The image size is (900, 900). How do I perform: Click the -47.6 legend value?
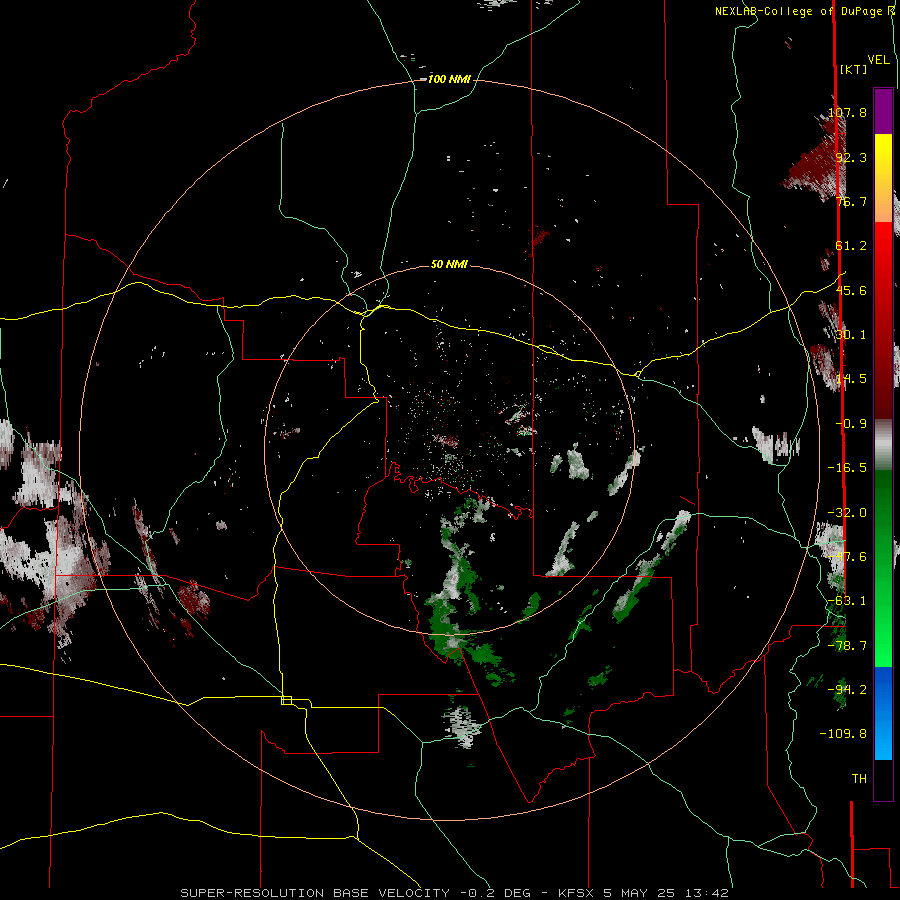pyautogui.click(x=847, y=556)
